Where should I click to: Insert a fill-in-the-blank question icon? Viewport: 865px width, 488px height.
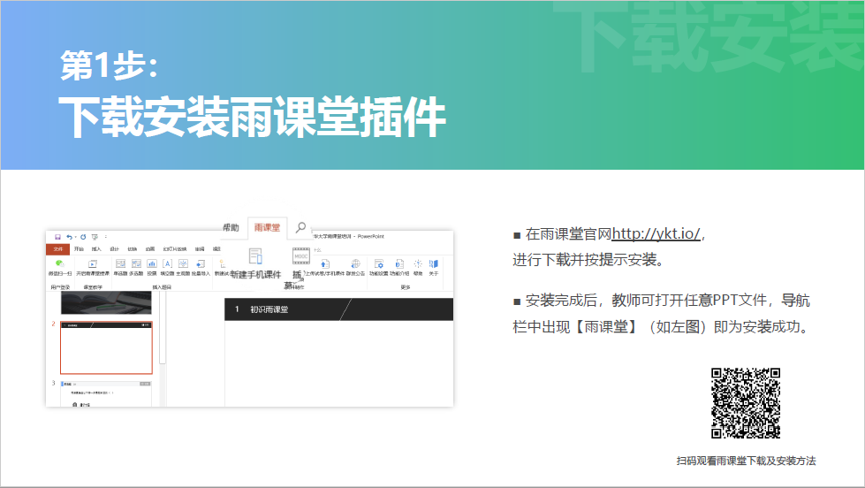tap(167, 264)
